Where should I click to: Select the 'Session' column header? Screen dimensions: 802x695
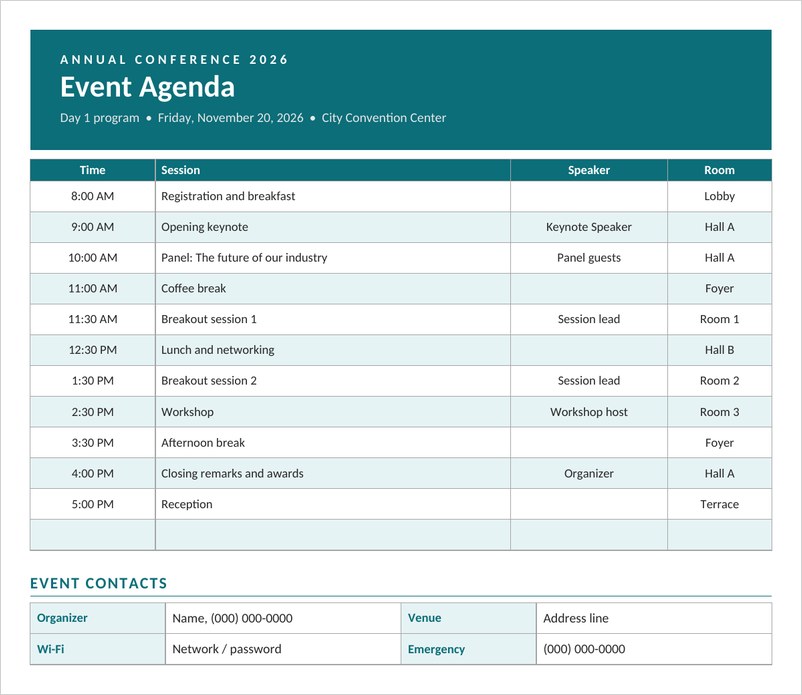click(333, 170)
